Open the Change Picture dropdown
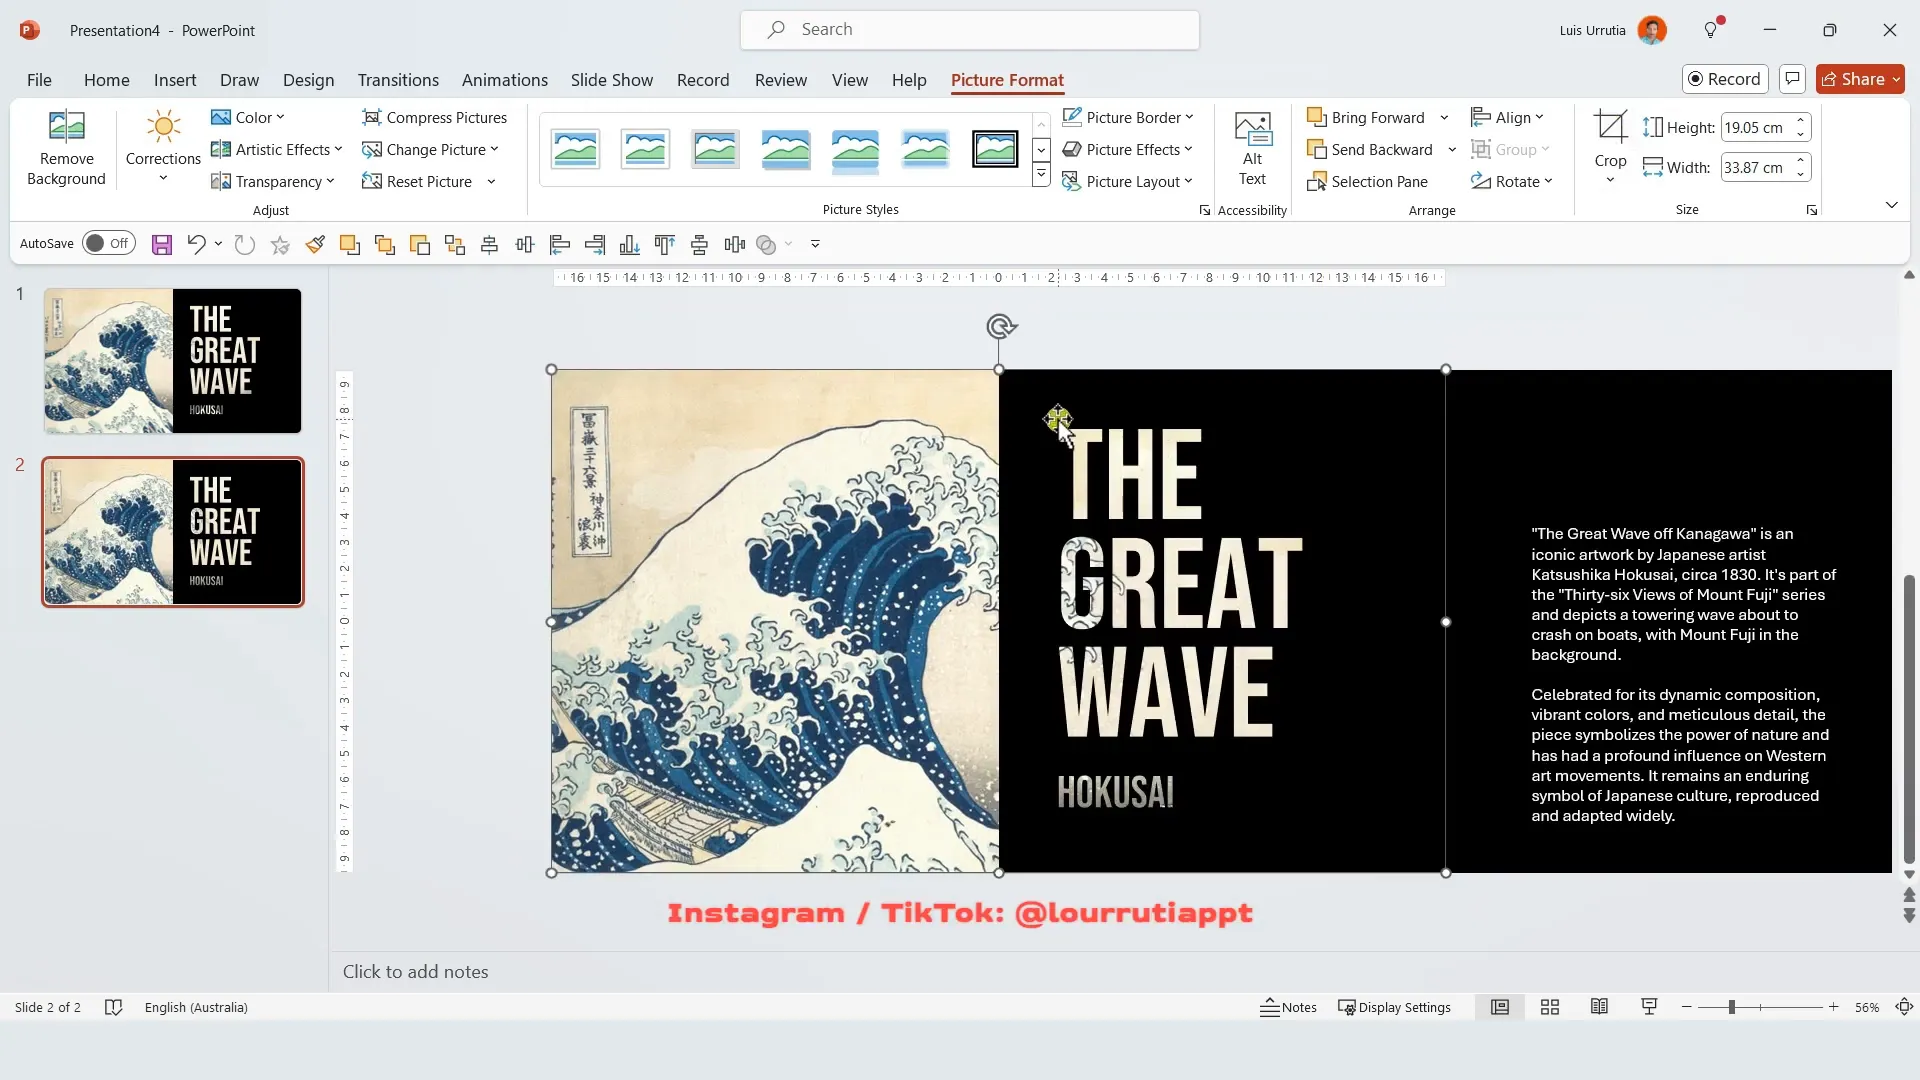The height and width of the screenshot is (1080, 1920). coord(430,149)
